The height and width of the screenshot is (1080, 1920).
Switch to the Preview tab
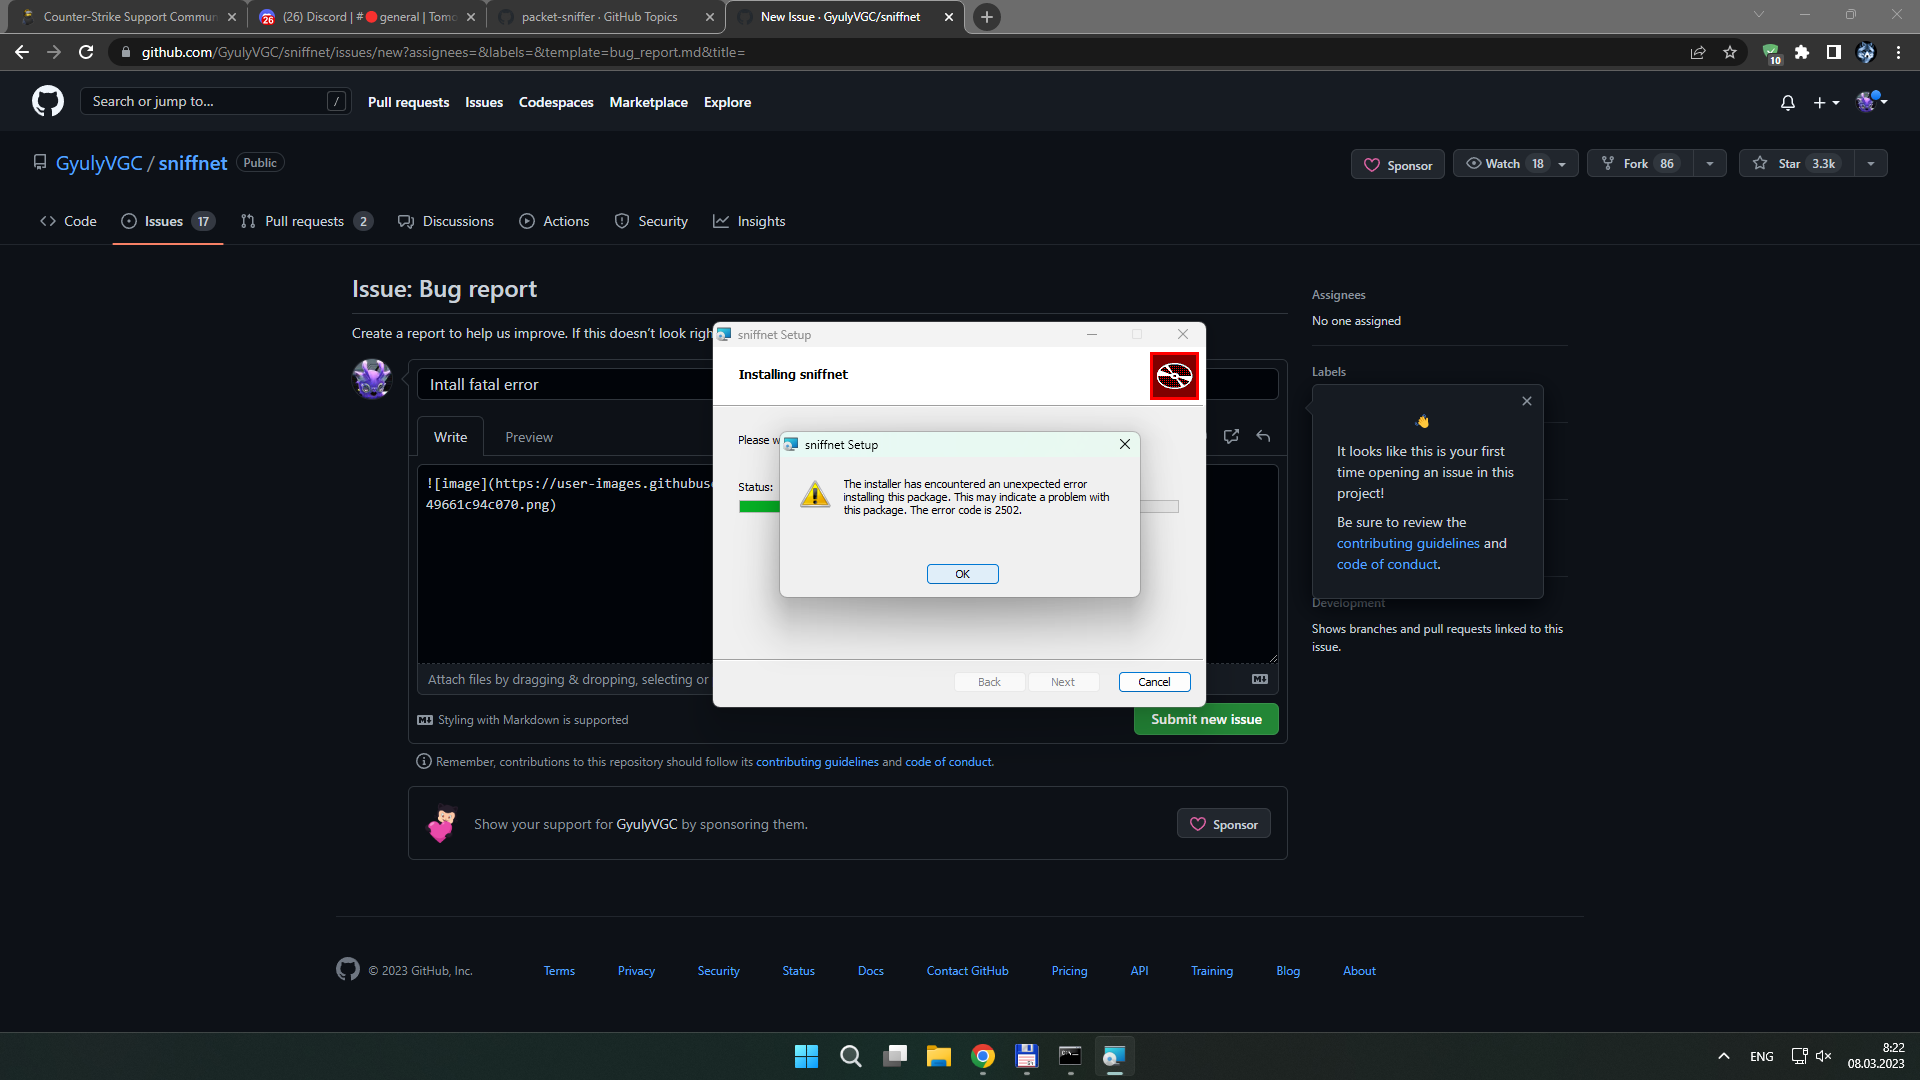tap(529, 436)
